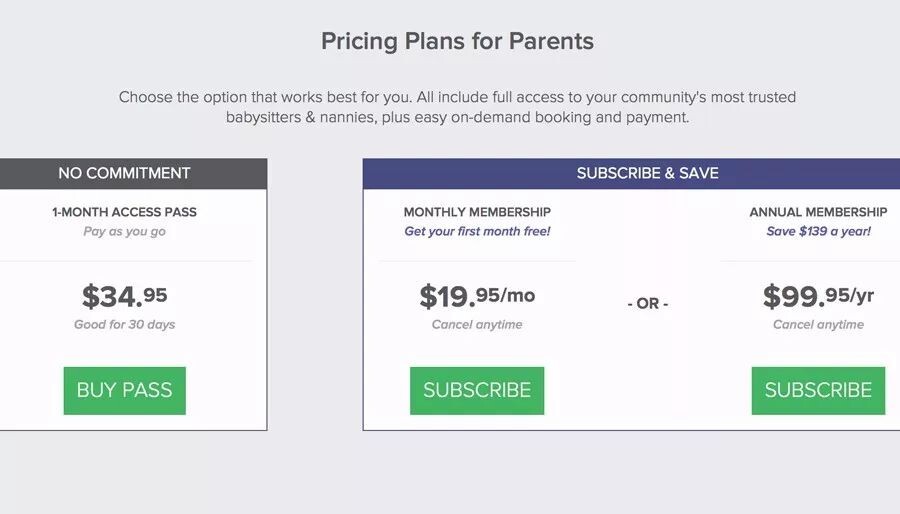Click the MONTHLY MEMBERSHIP title
Screen dimensions: 900x514
point(477,212)
